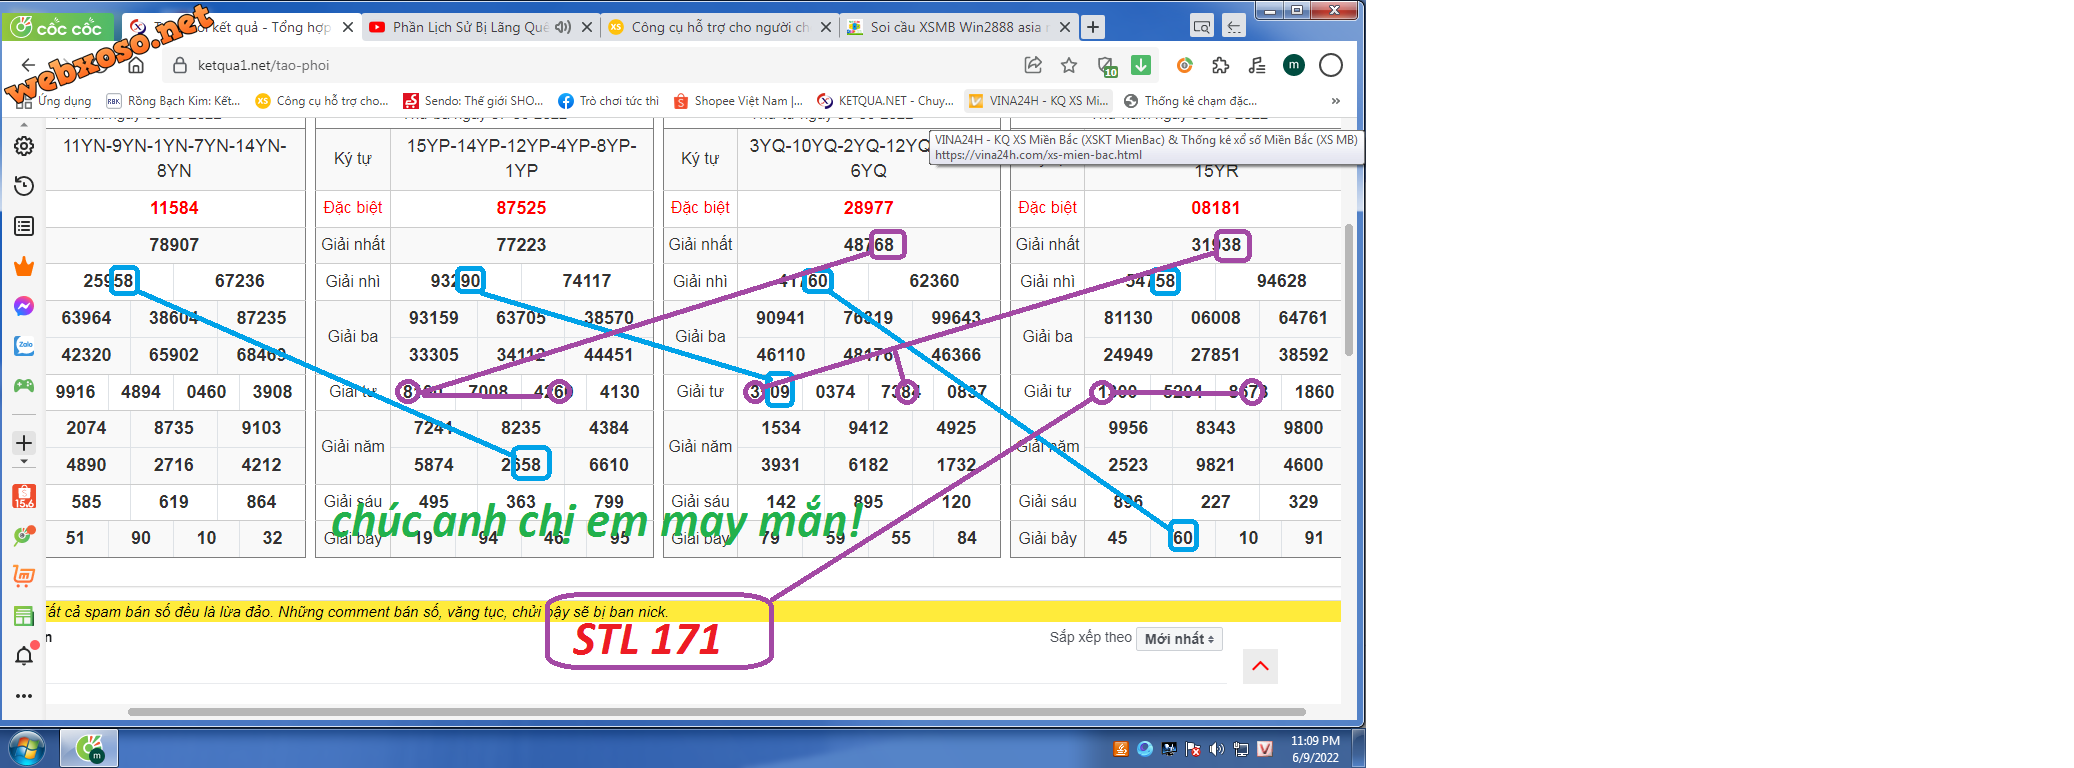Open ad blocker shield showing 10
The image size is (2074, 768).
(1107, 67)
